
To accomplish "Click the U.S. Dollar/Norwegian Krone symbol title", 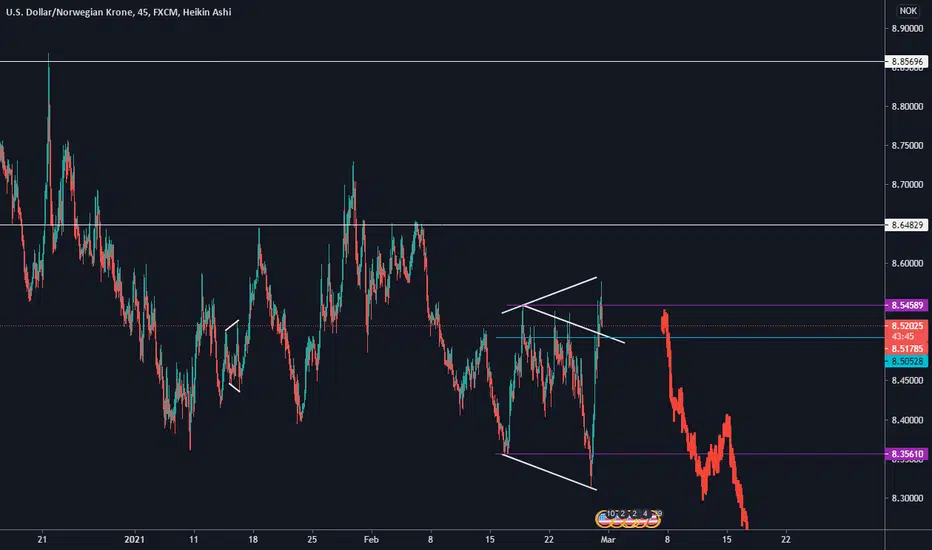I will coord(69,12).
